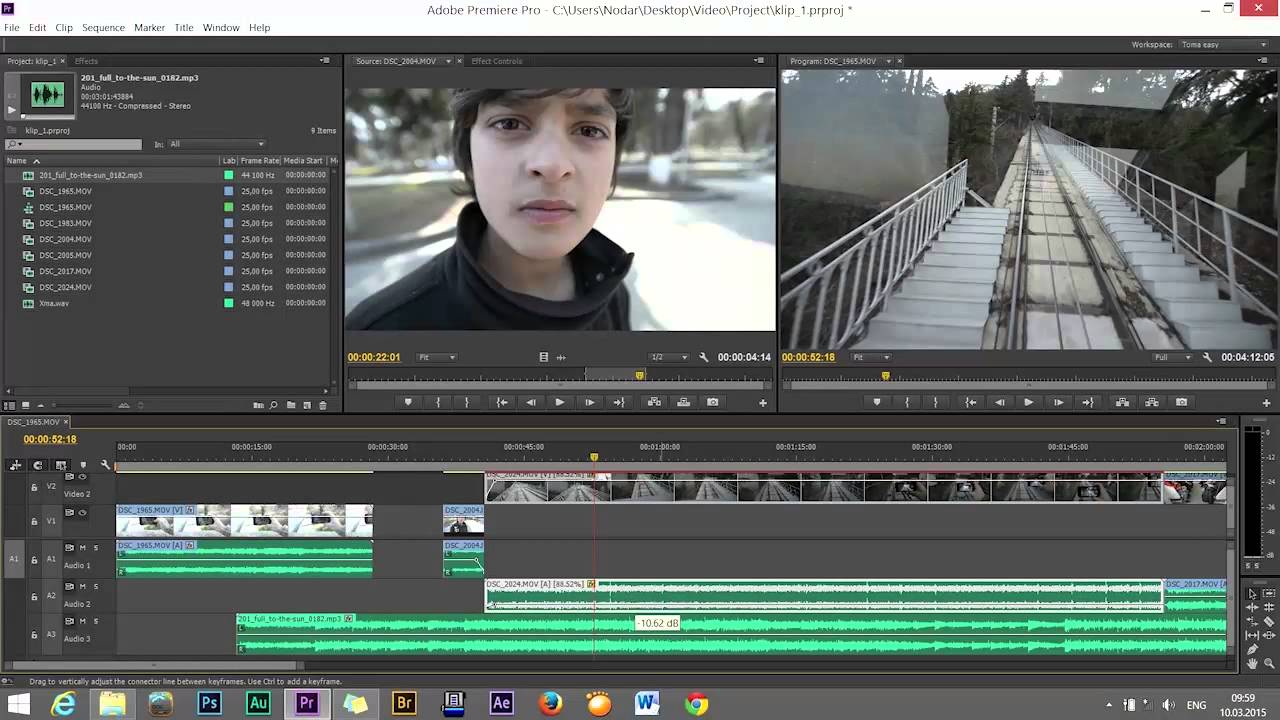The width and height of the screenshot is (1280, 720).
Task: Switch Project panel to list view
Action: (10, 405)
